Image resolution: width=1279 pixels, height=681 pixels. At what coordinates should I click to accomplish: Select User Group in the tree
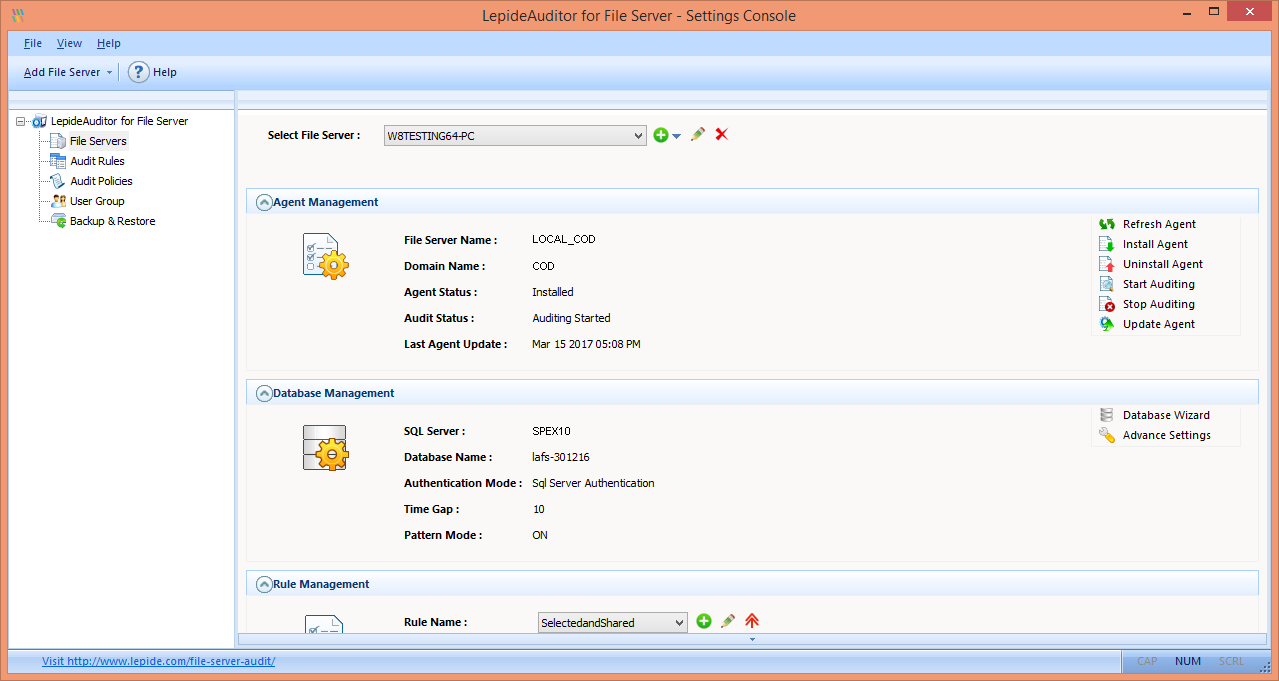(x=97, y=201)
